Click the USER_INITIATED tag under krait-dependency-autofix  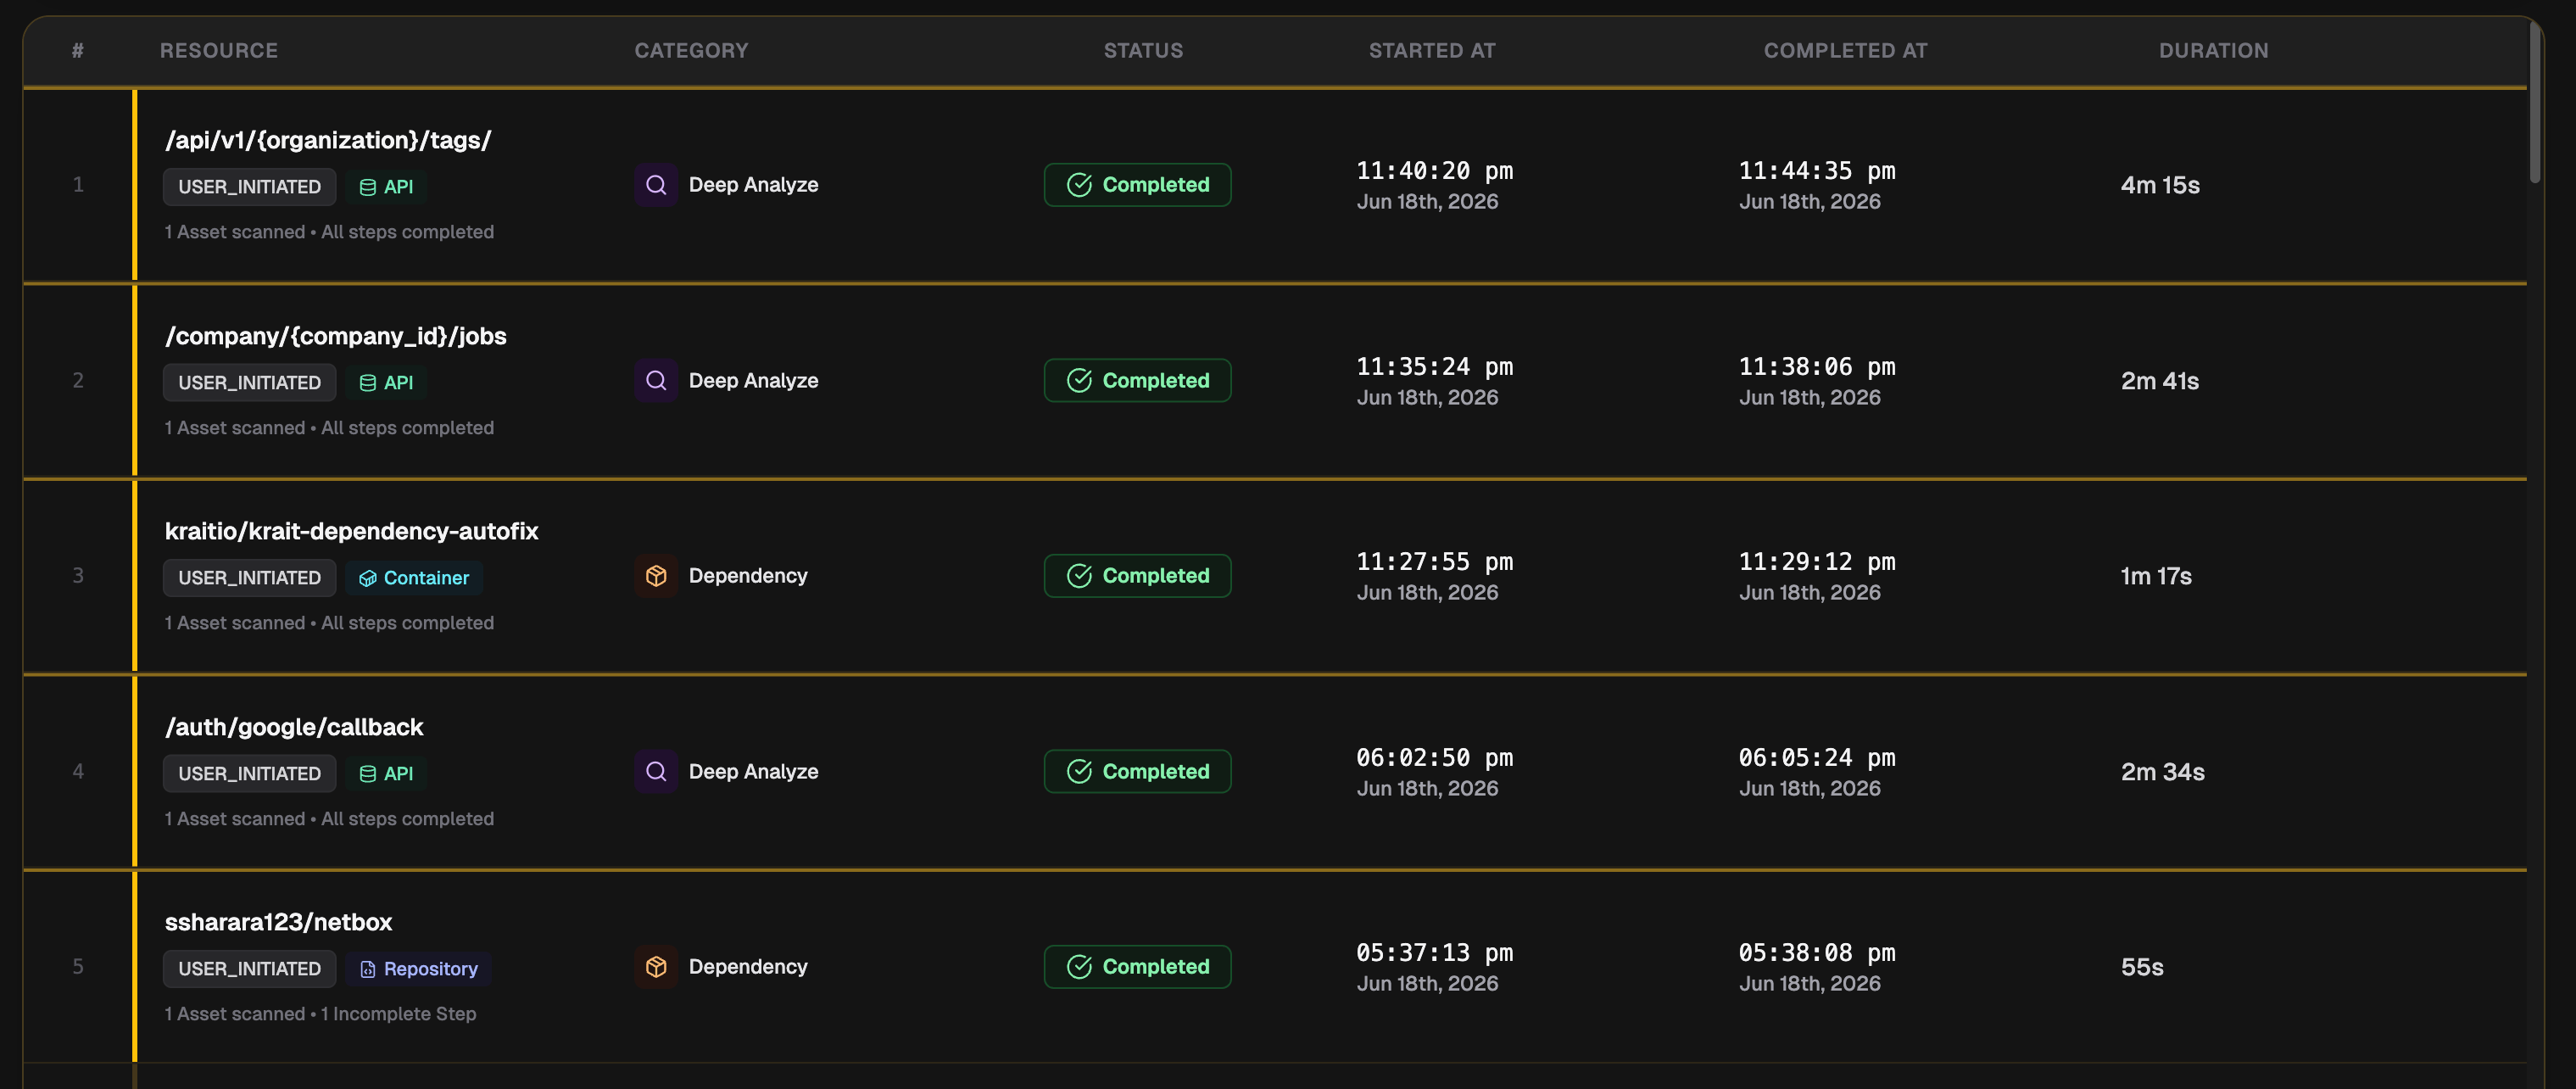pos(250,578)
